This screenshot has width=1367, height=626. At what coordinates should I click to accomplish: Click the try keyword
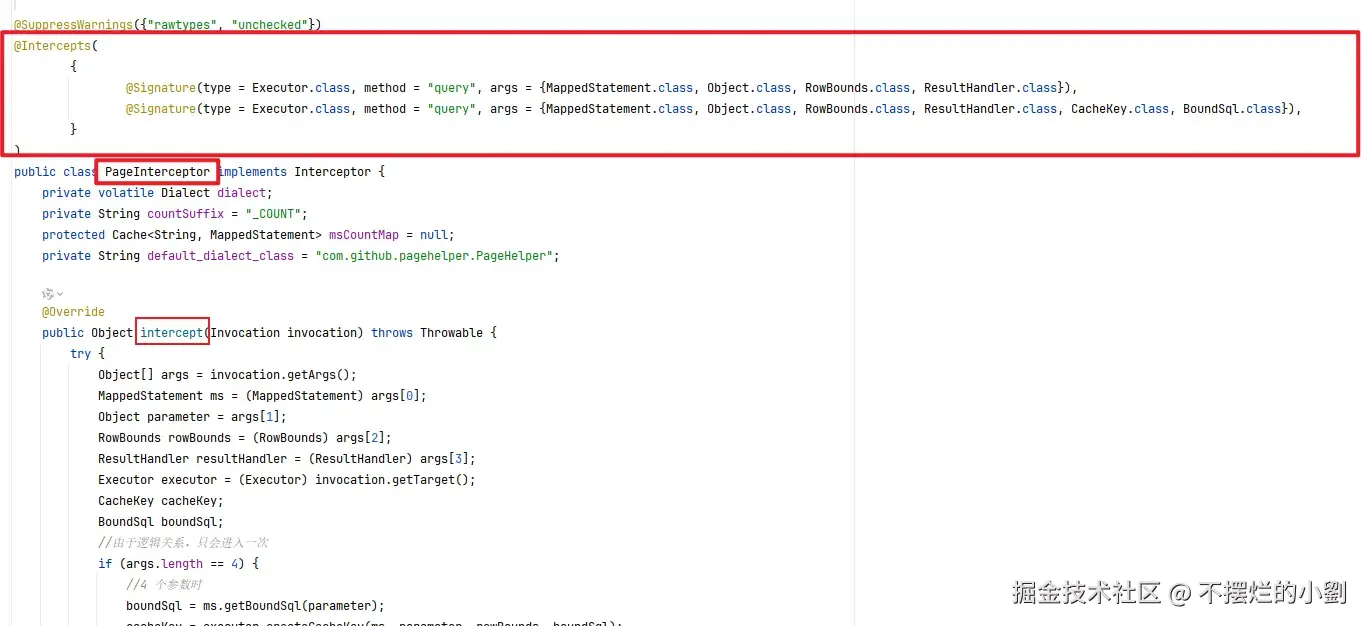(80, 354)
